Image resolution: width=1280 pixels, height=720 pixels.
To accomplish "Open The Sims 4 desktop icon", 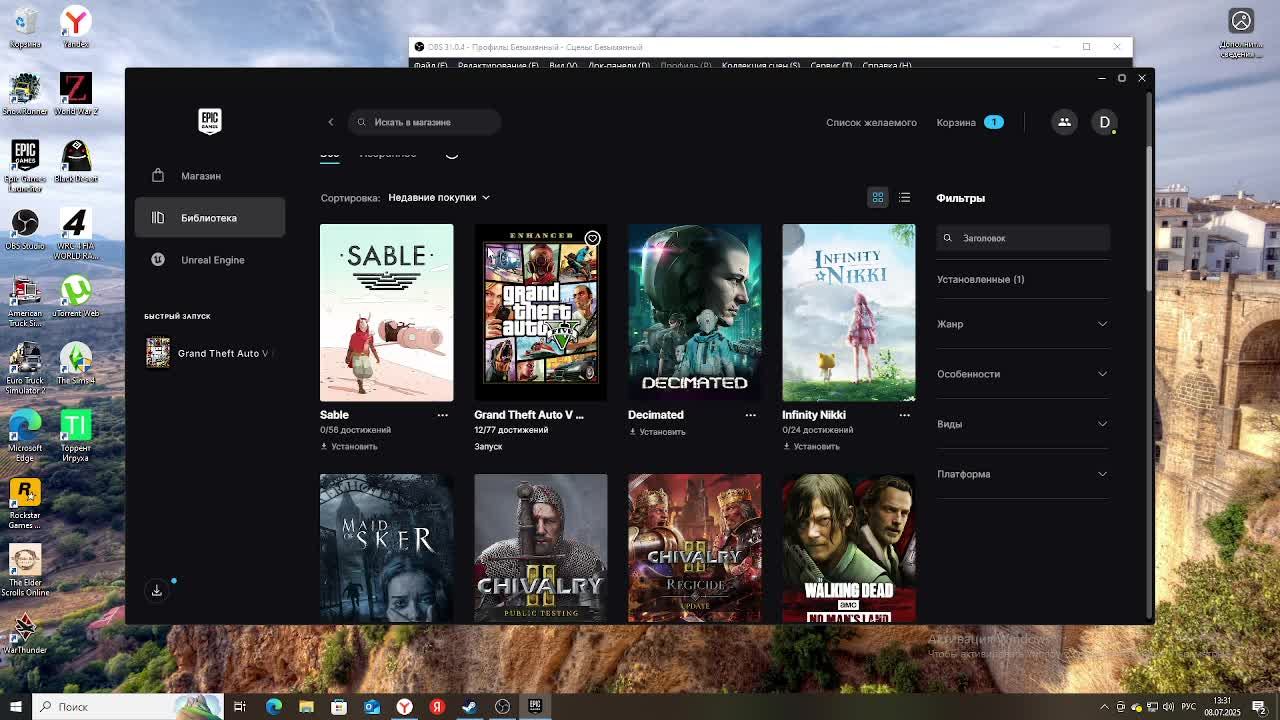I will click(x=75, y=363).
